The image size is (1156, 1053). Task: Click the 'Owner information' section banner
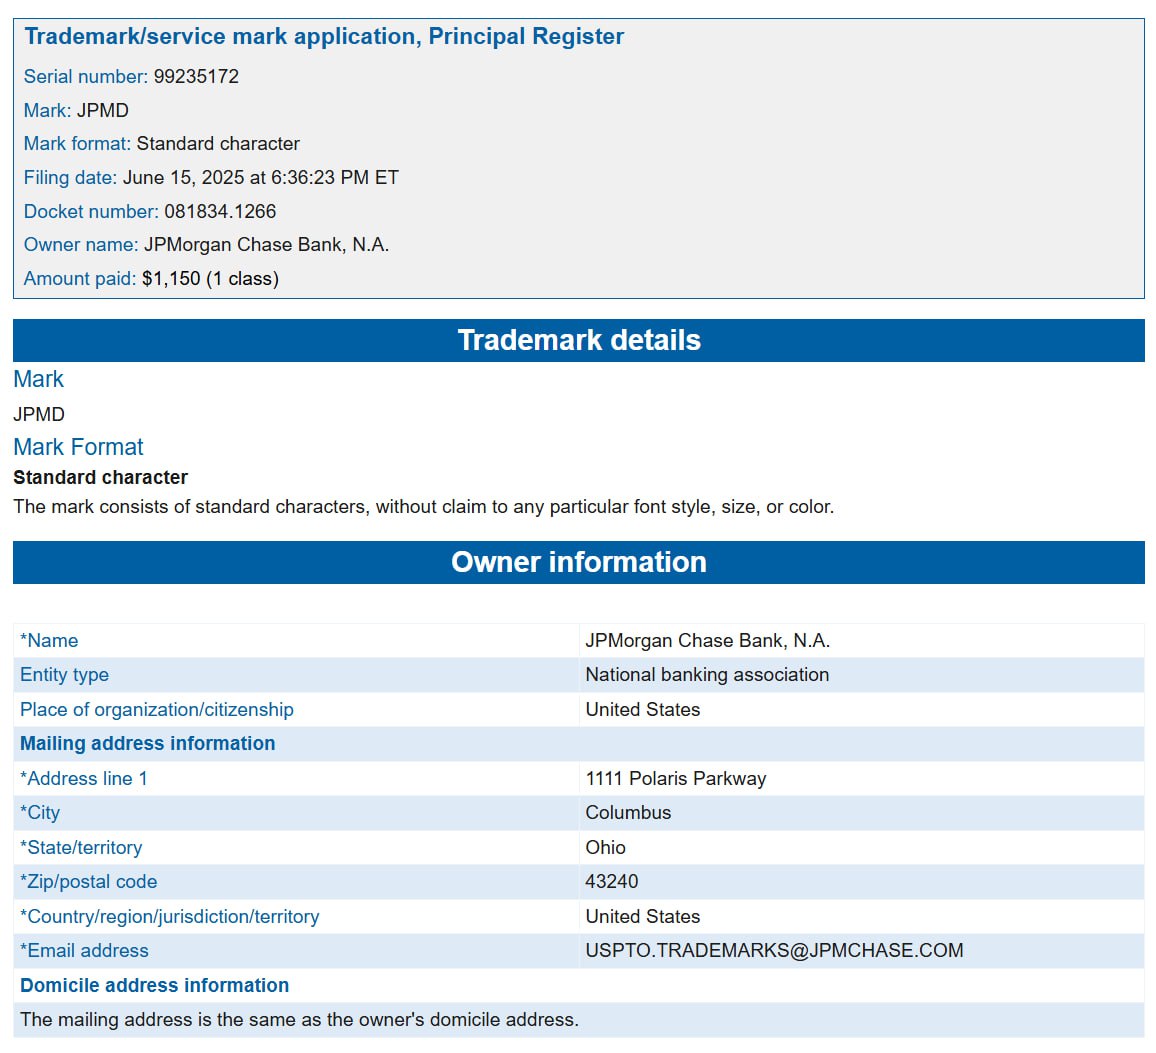pyautogui.click(x=579, y=563)
